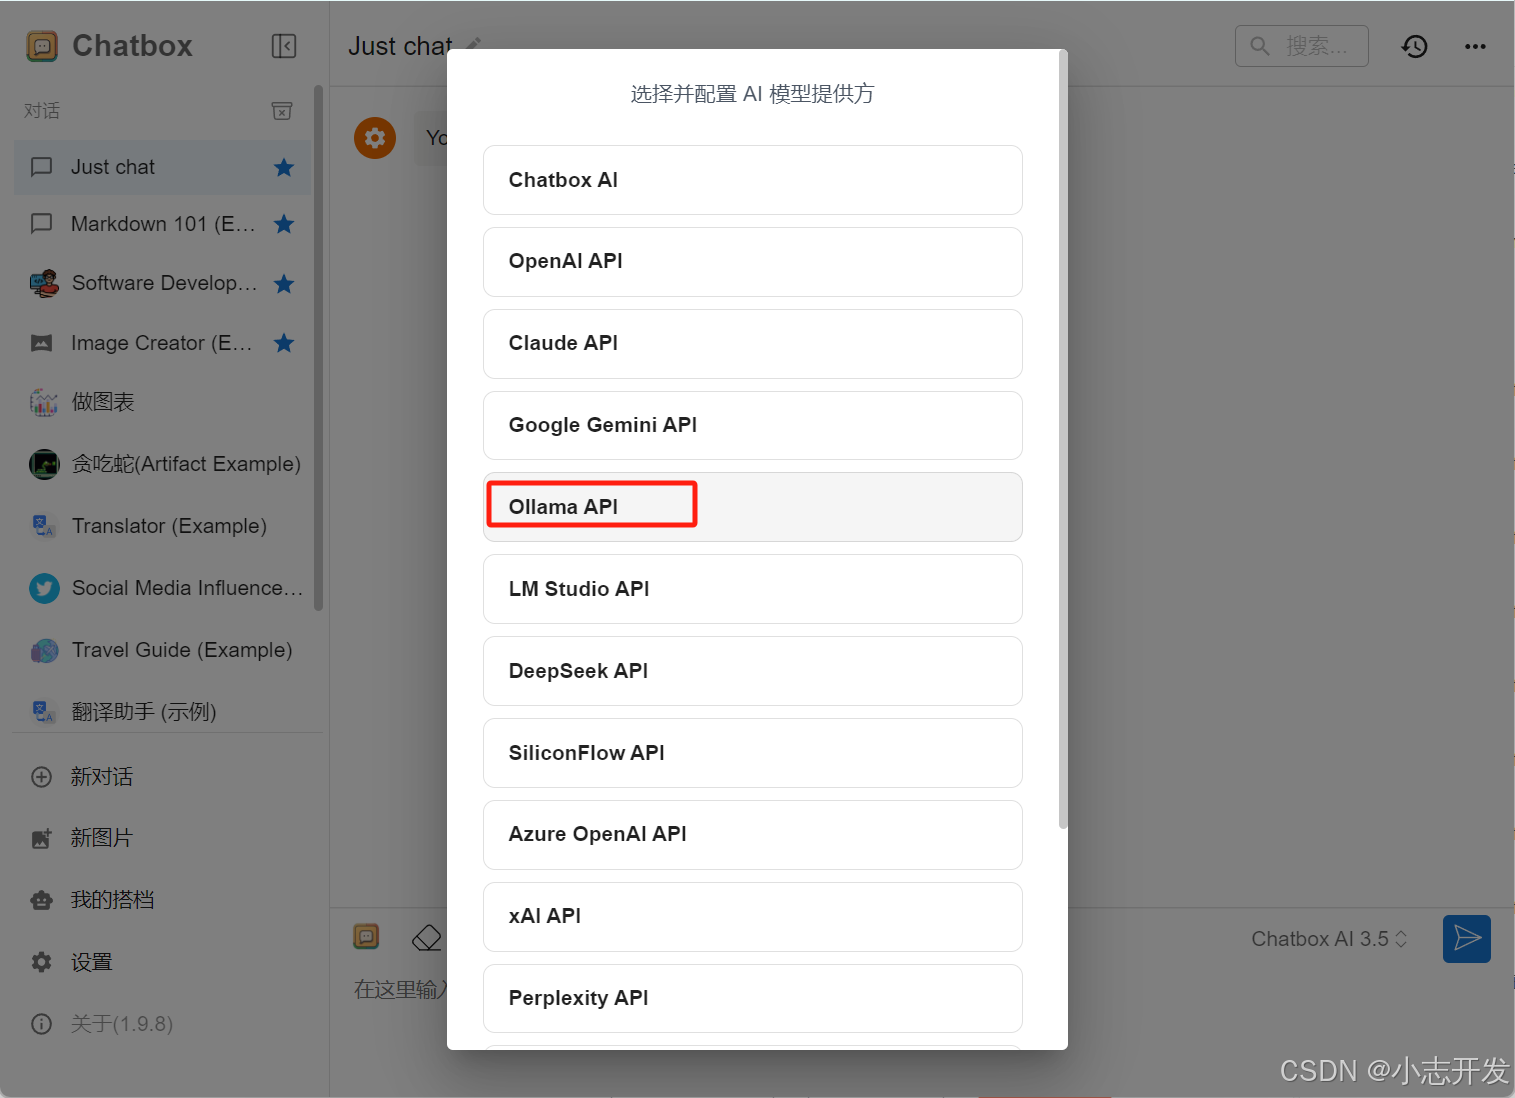Screen dimensions: 1515x1098
Task: Open the Just chat conversation
Action: pos(162,167)
